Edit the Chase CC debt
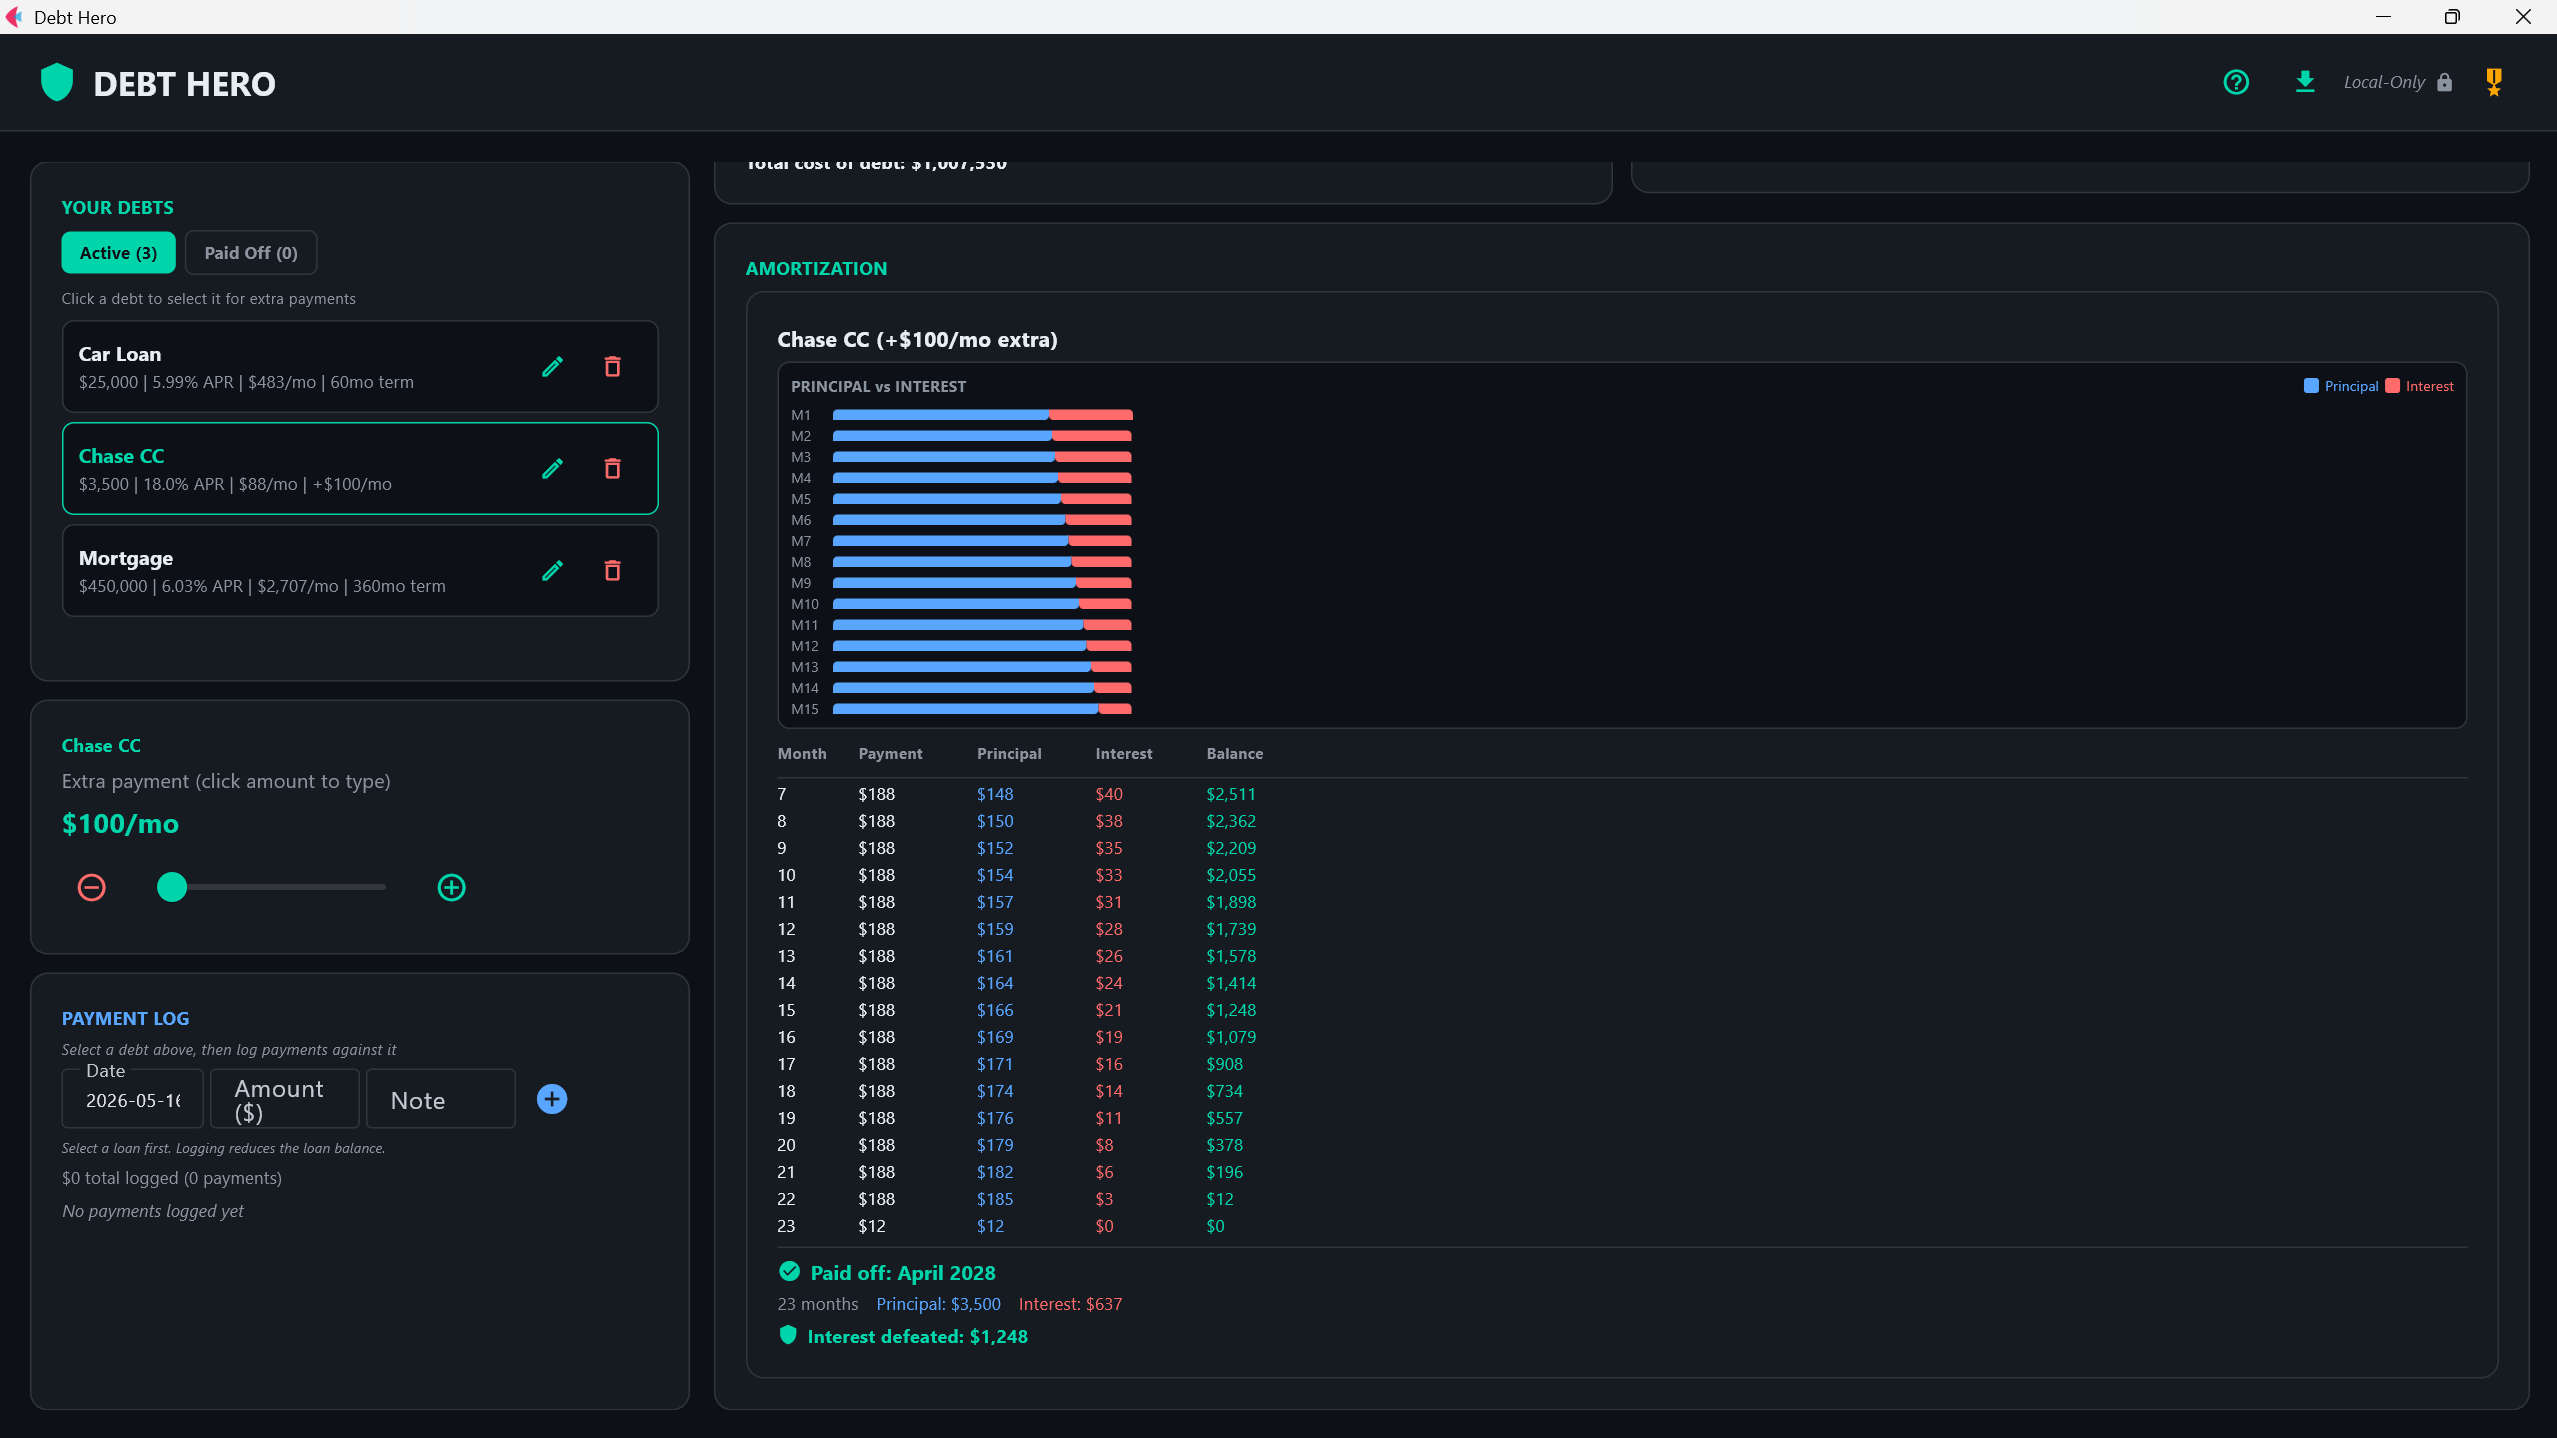 [x=552, y=469]
